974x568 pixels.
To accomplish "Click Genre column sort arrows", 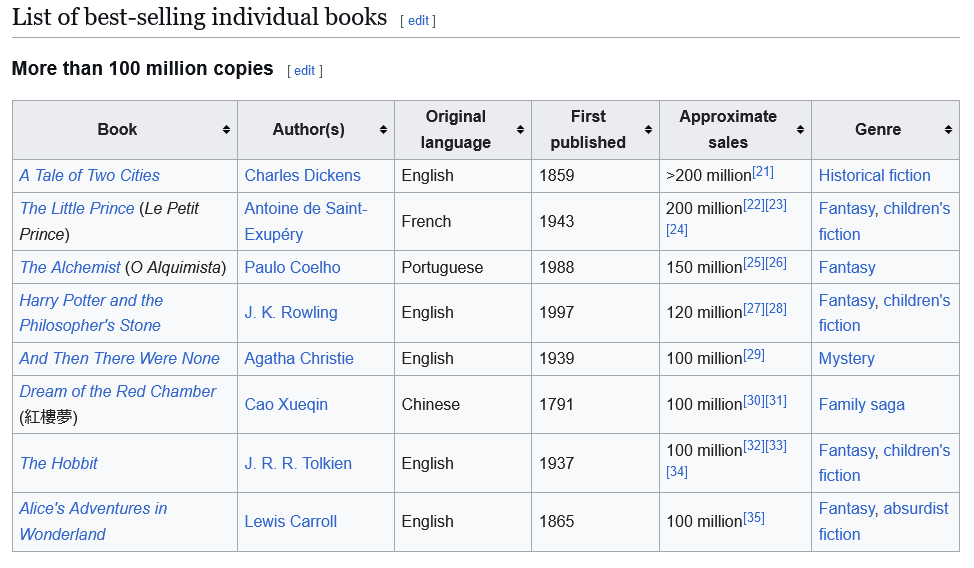I will click(x=948, y=130).
